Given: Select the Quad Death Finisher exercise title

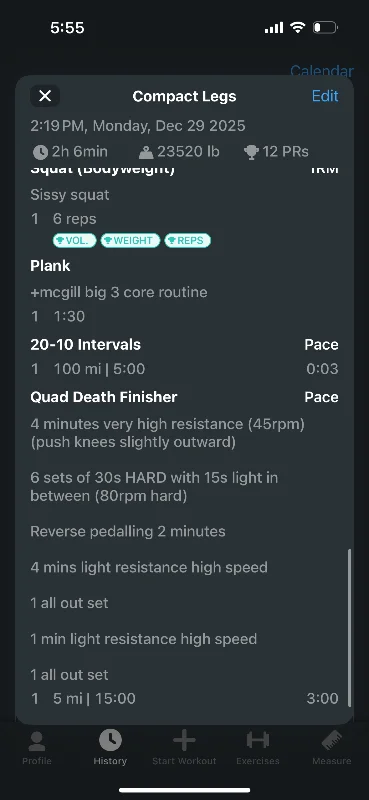Looking at the screenshot, I should coord(104,397).
